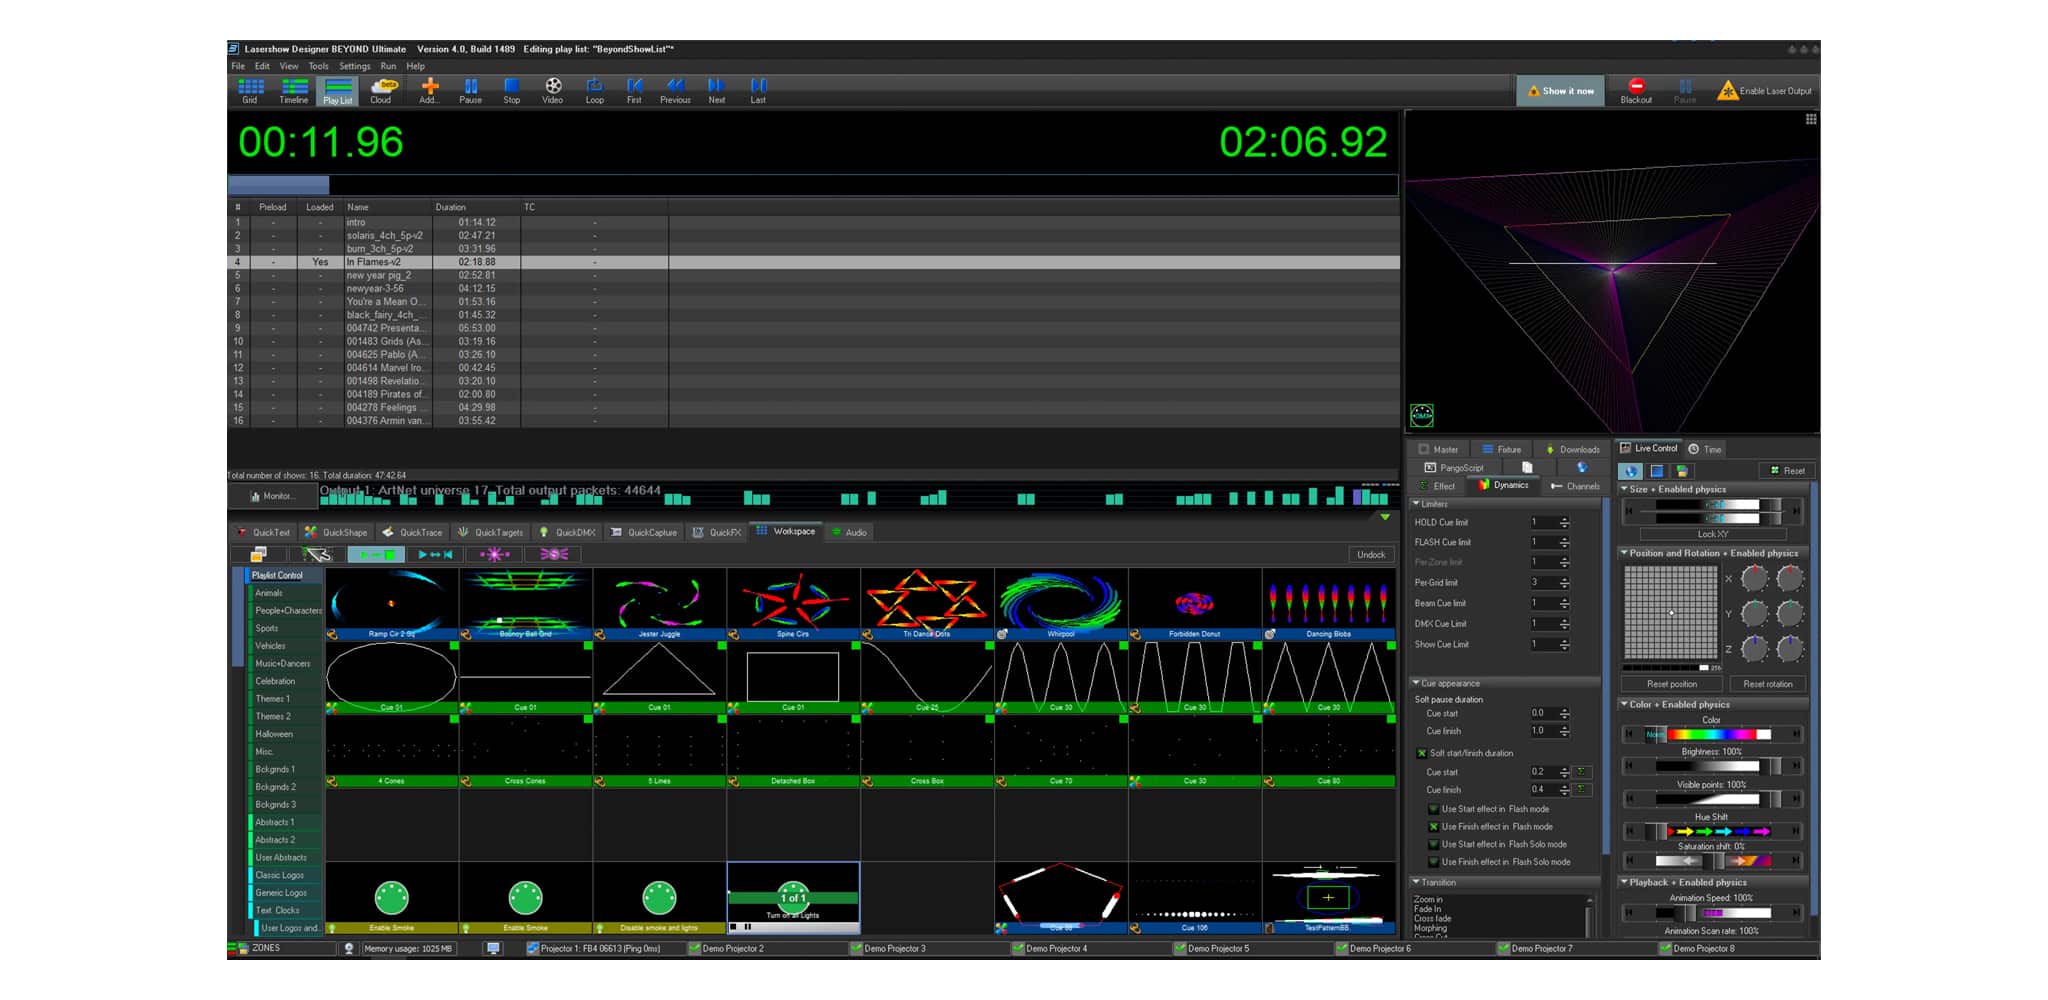Collapse the Color + Enabled physics section
The height and width of the screenshot is (1000, 2048).
(1624, 704)
